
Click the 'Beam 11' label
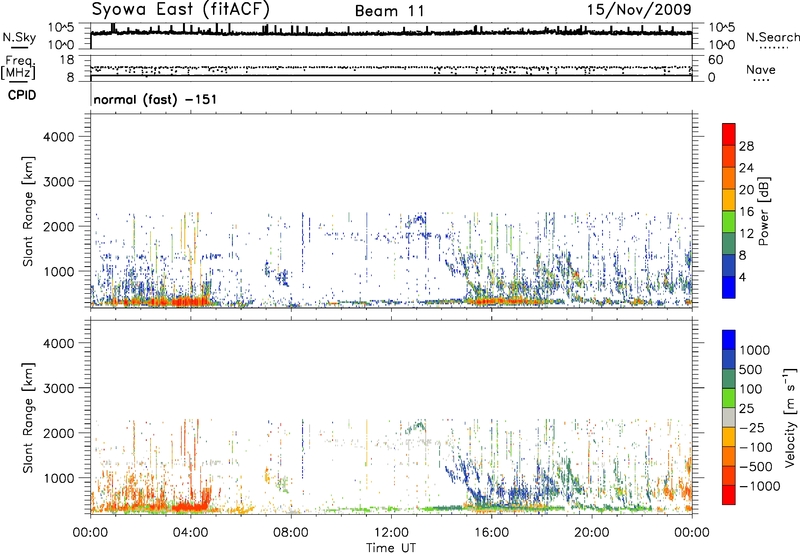click(x=389, y=11)
